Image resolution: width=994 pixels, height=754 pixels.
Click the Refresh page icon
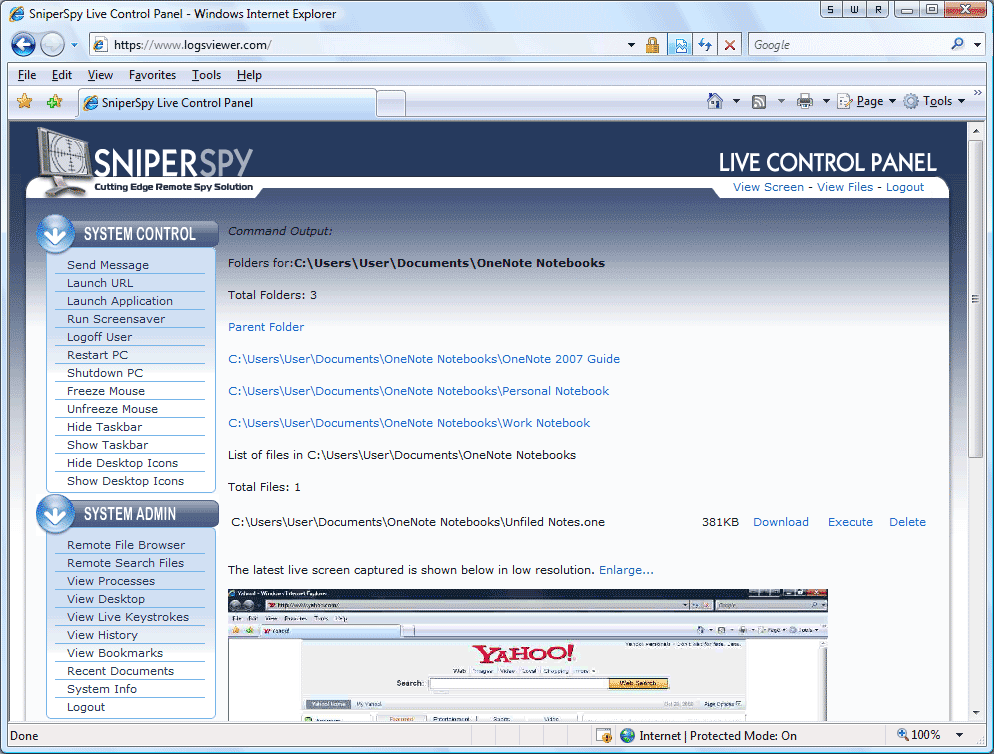pos(705,45)
